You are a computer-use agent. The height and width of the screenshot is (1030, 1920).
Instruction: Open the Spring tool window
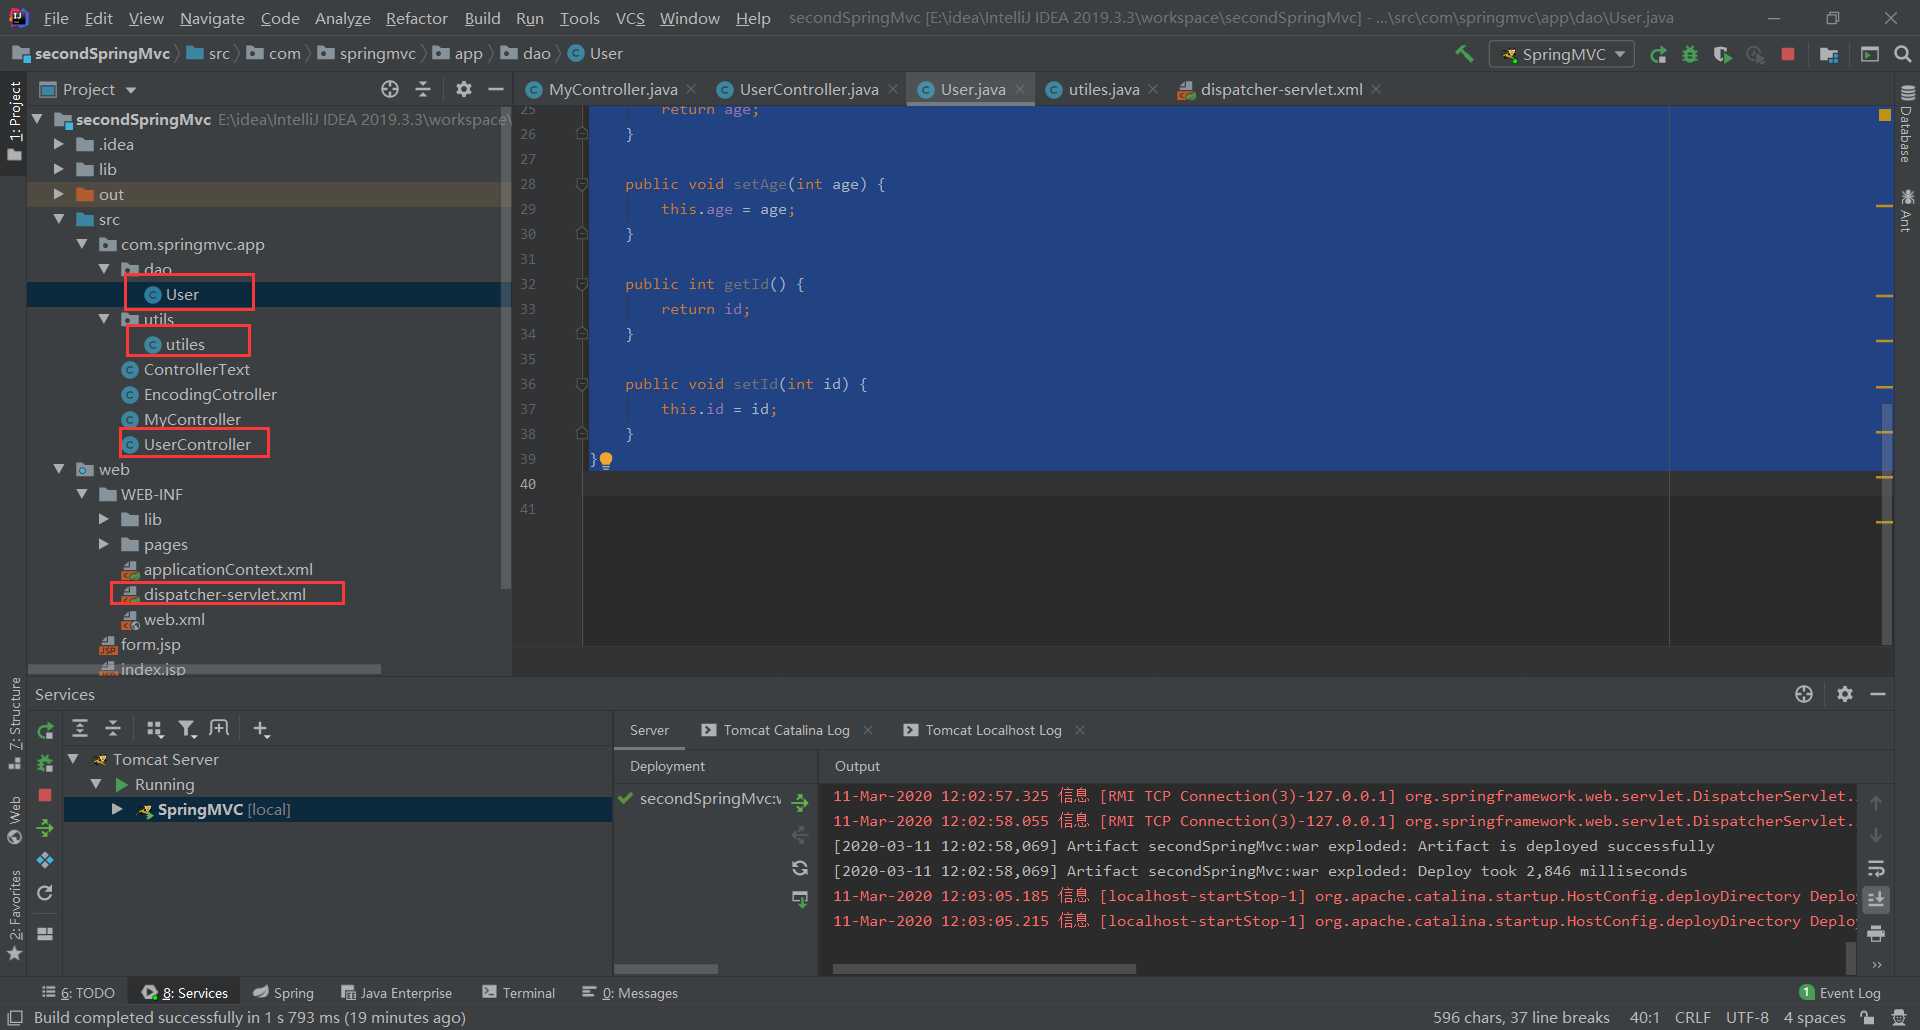283,993
